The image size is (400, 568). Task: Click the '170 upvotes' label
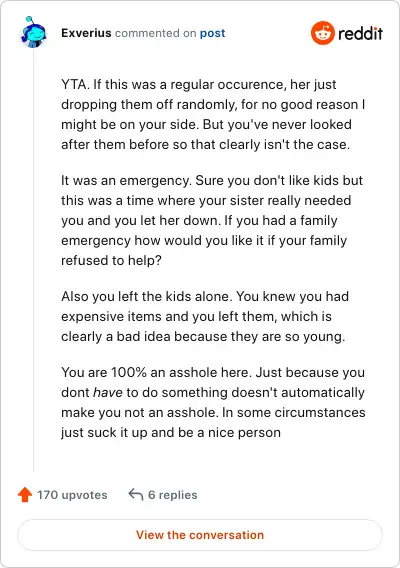point(72,495)
